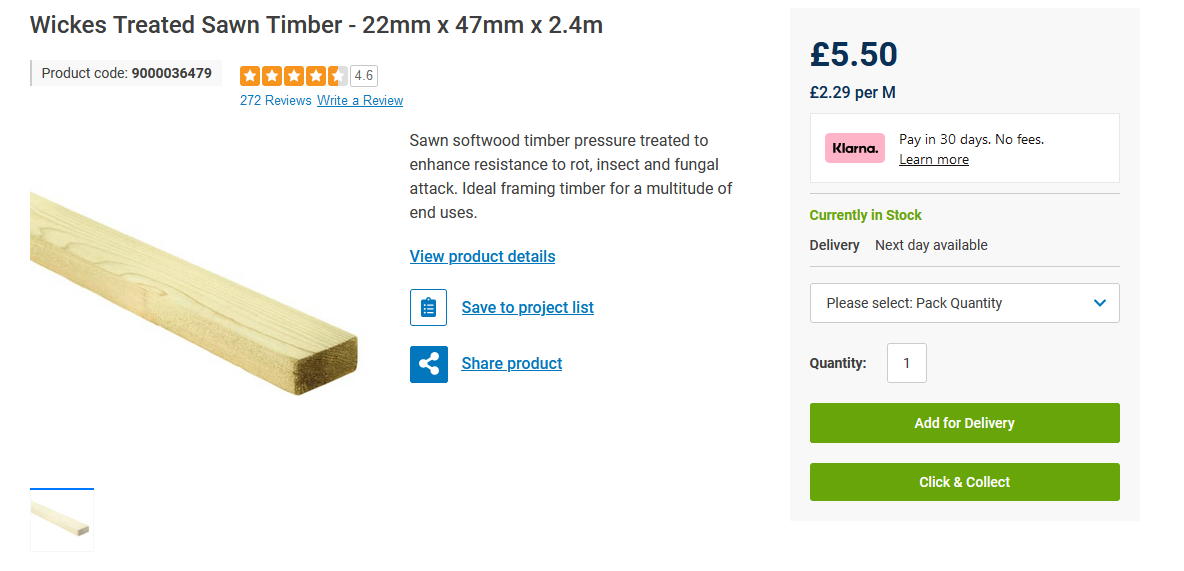Viewport: 1184px width, 571px height.
Task: Click the Wickes Treated Sawn Timber title
Action: coord(316,25)
